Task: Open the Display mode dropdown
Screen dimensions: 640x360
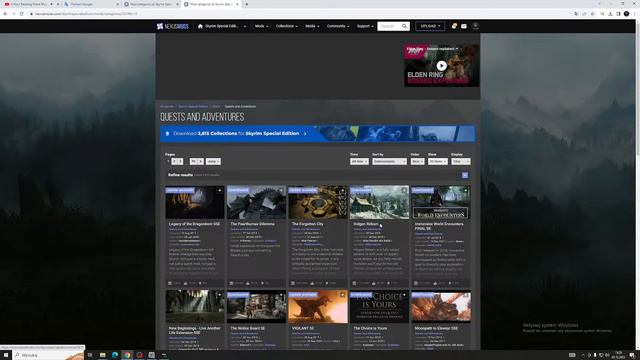Action: click(x=460, y=162)
